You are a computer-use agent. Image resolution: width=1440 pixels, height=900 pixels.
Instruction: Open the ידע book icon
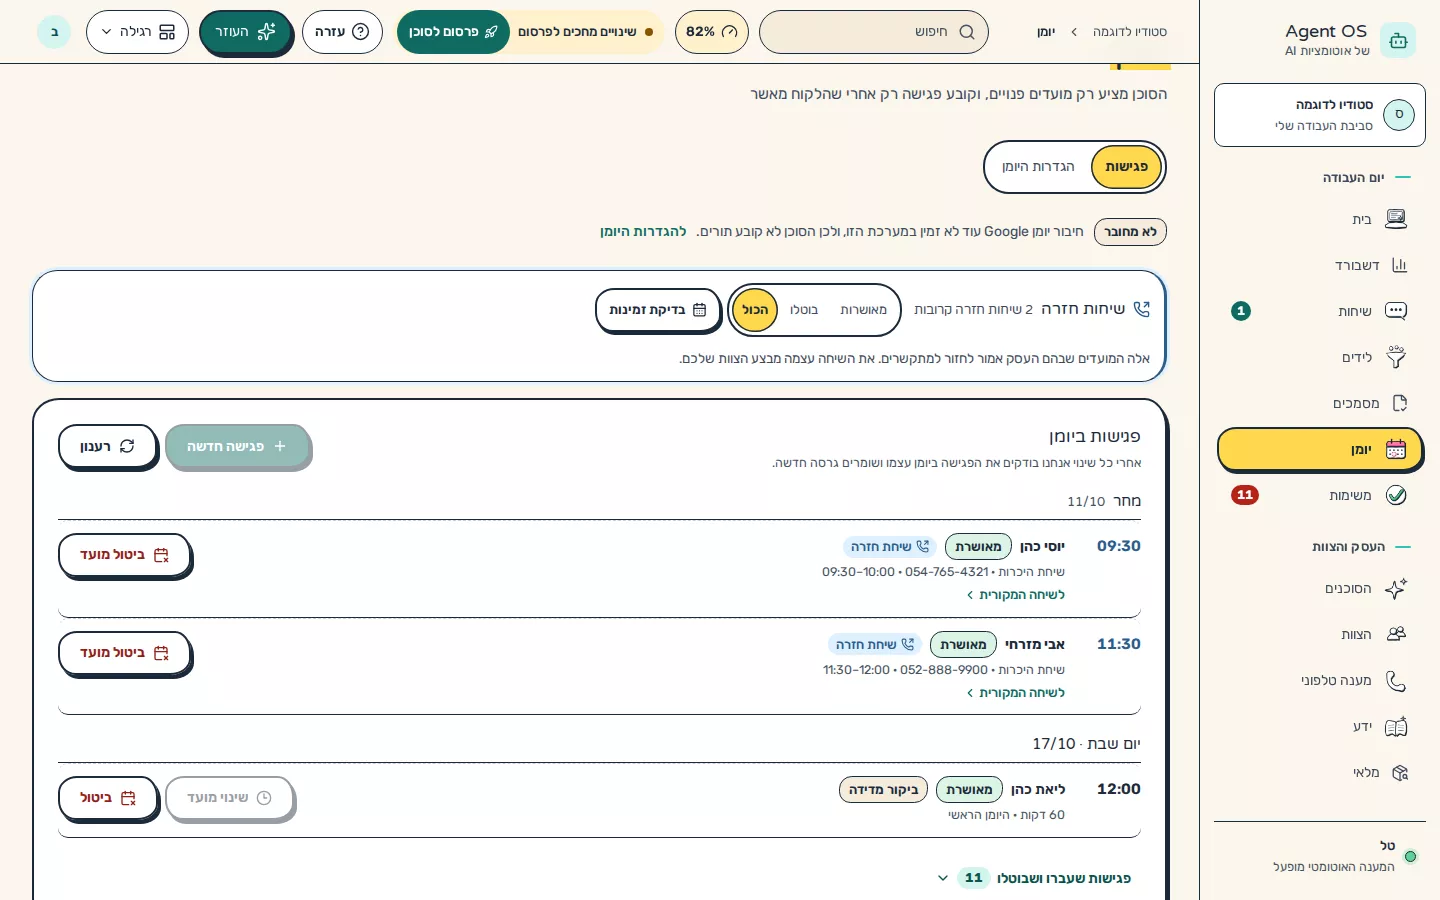[x=1396, y=726]
